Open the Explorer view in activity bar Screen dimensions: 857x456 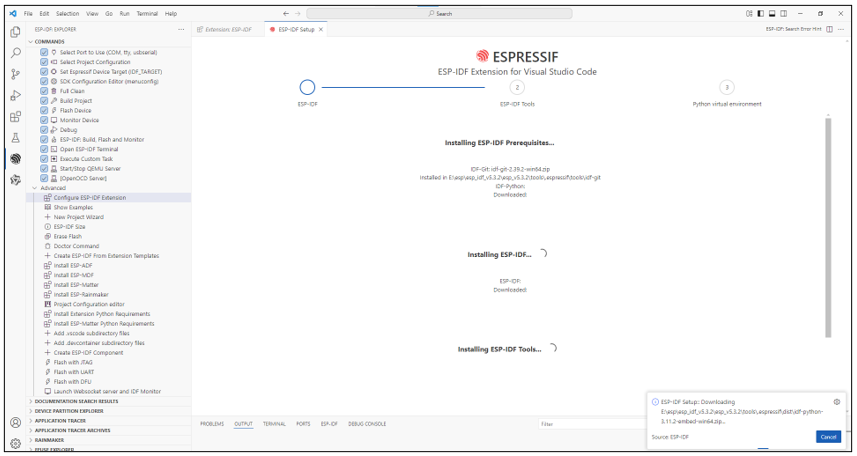[x=15, y=32]
